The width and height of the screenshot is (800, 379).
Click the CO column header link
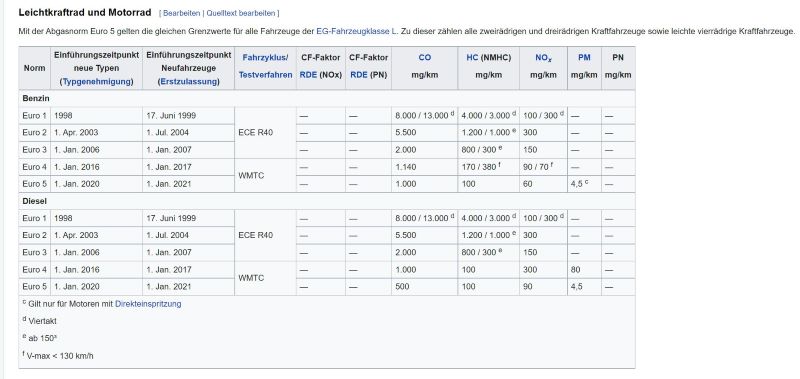pos(424,58)
